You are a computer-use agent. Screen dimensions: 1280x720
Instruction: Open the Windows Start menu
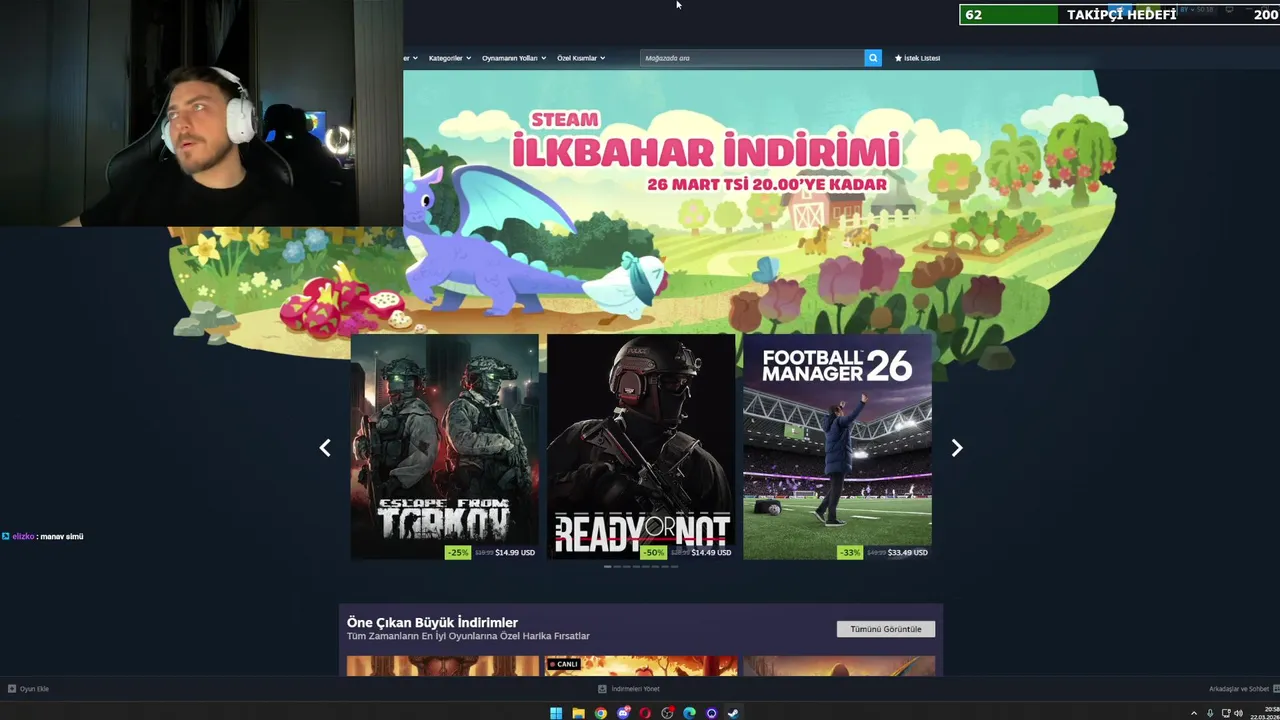tap(556, 713)
